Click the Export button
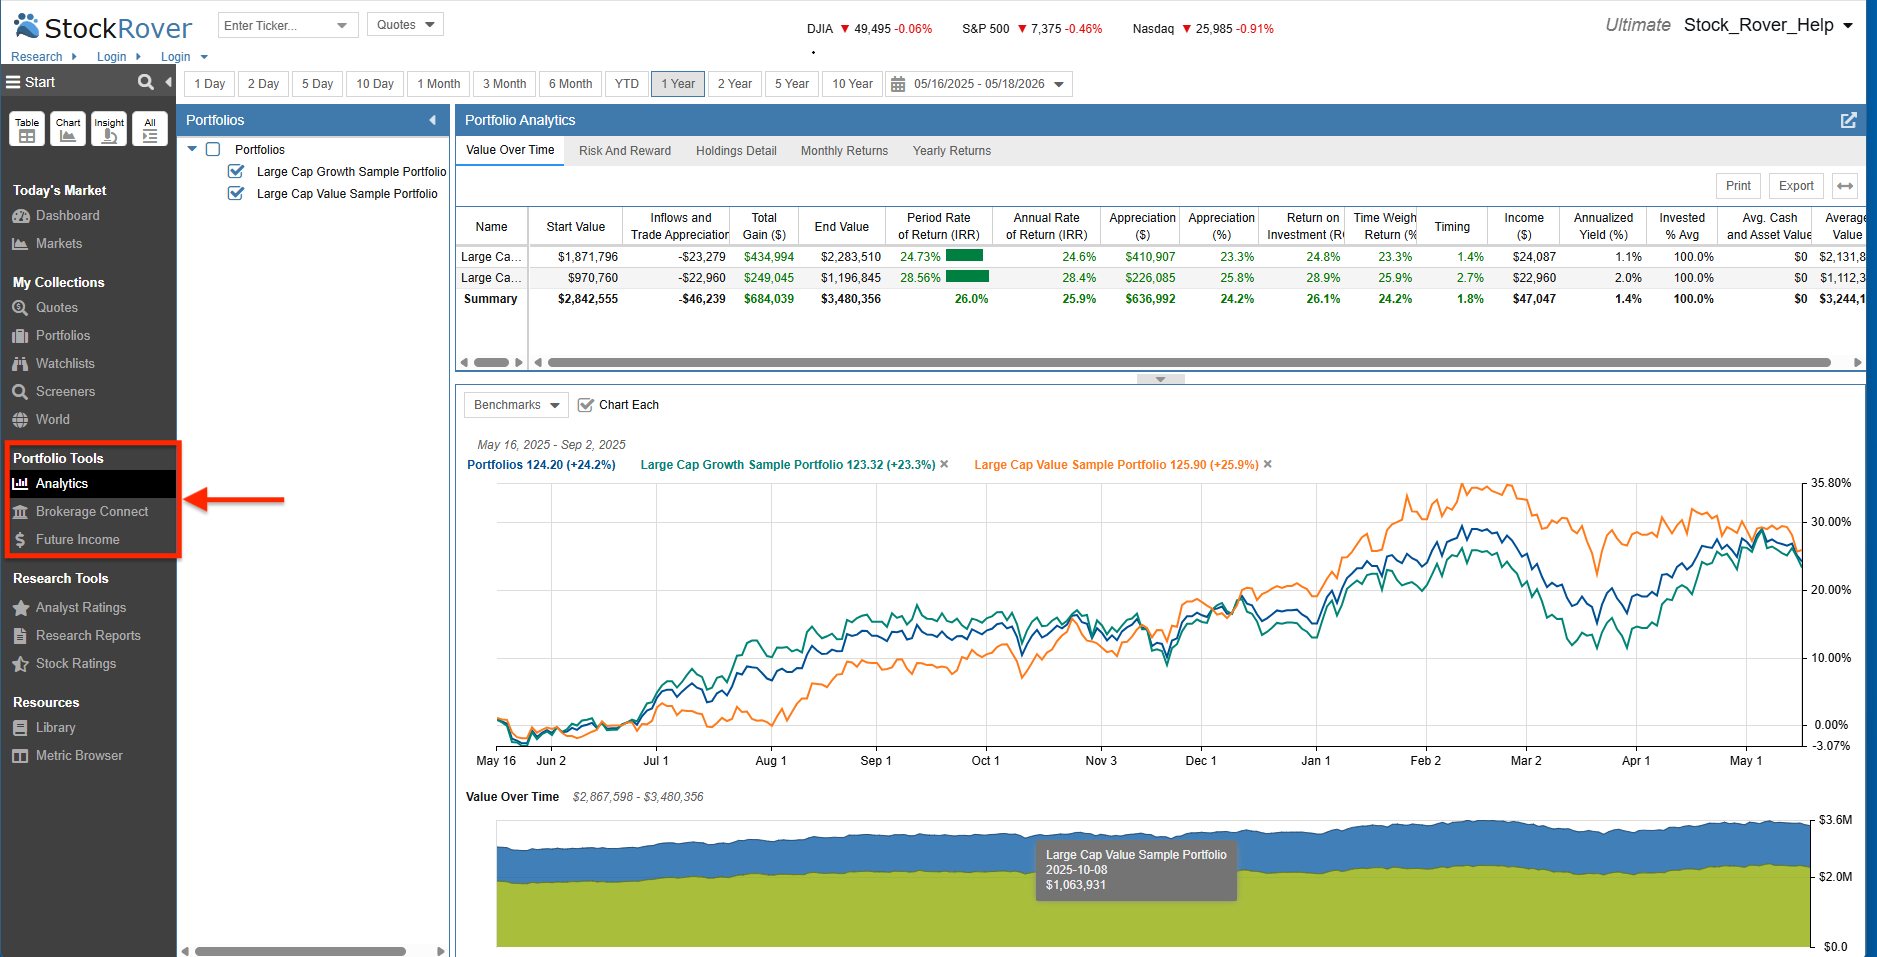The height and width of the screenshot is (957, 1877). coord(1796,186)
